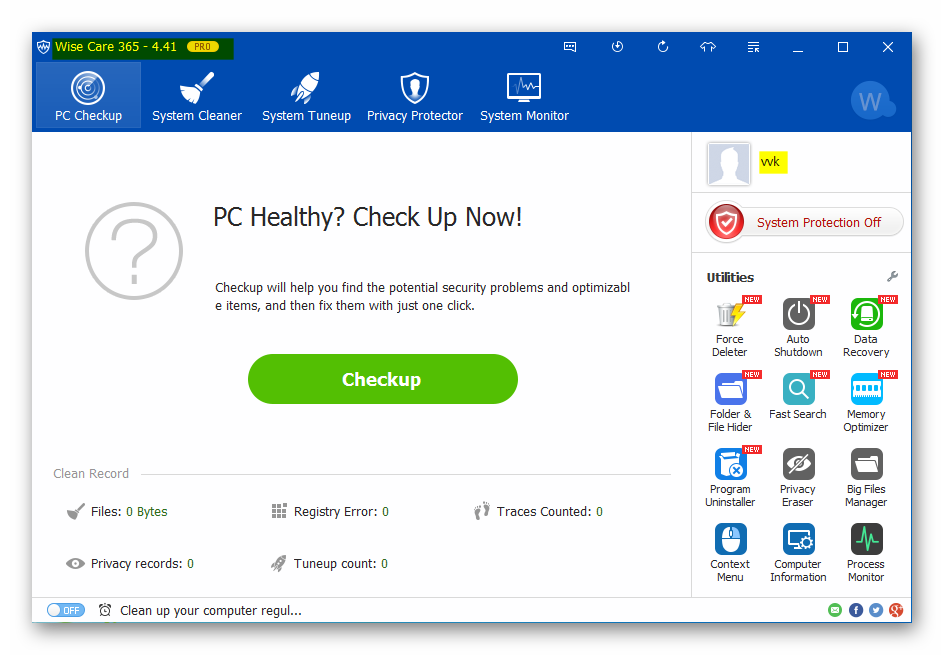Viewport: 944px width, 655px height.
Task: Open the System Tuneup tab
Action: point(306,96)
